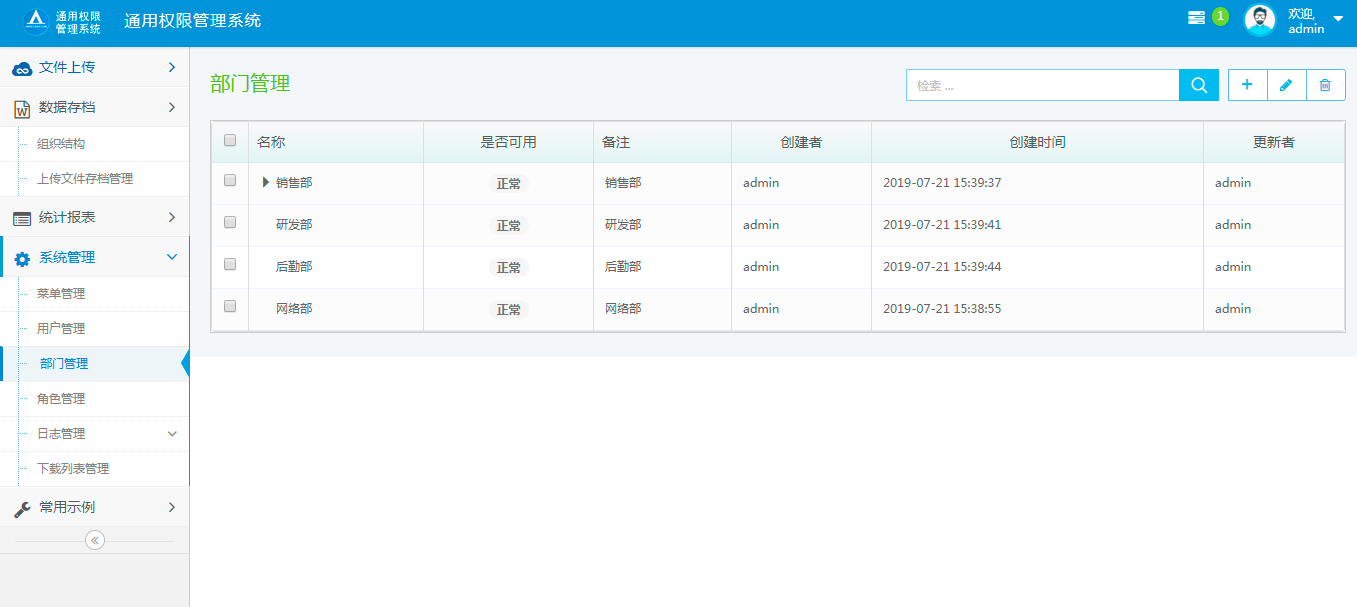
Task: Click the green notification badge
Action: 1220,16
